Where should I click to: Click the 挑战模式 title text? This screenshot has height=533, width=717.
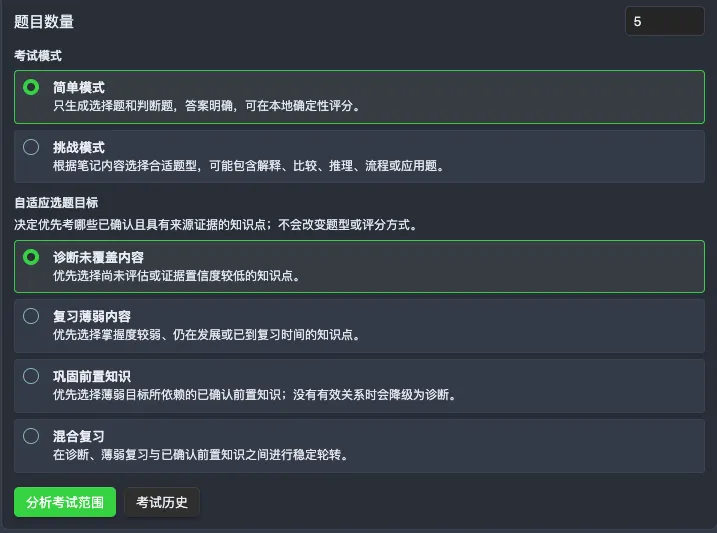pos(79,147)
